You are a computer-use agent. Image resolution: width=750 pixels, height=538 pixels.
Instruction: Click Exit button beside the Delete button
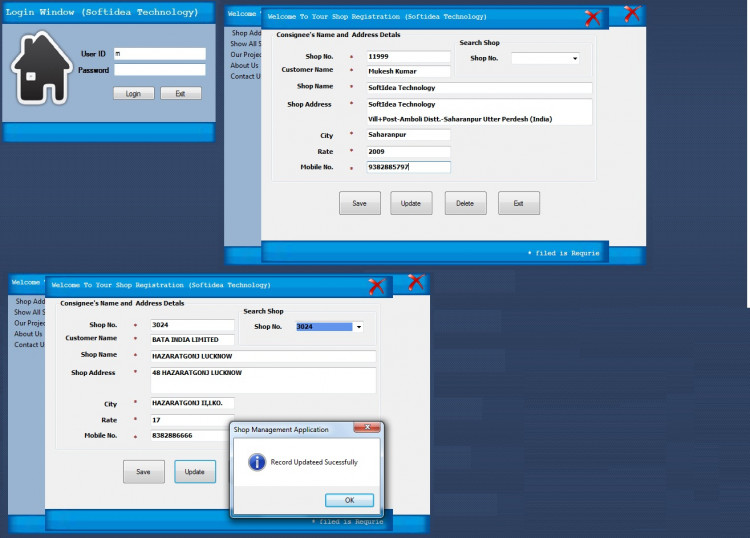pos(518,203)
